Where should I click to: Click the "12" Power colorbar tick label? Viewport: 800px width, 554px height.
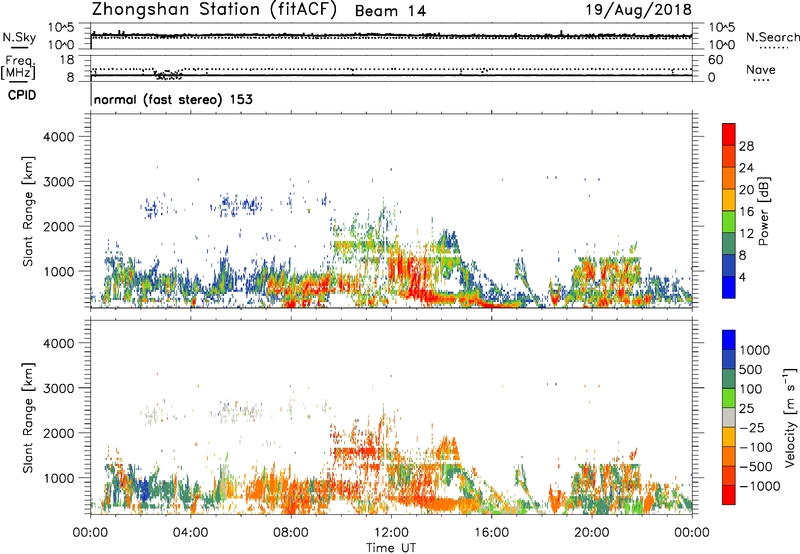click(x=746, y=234)
